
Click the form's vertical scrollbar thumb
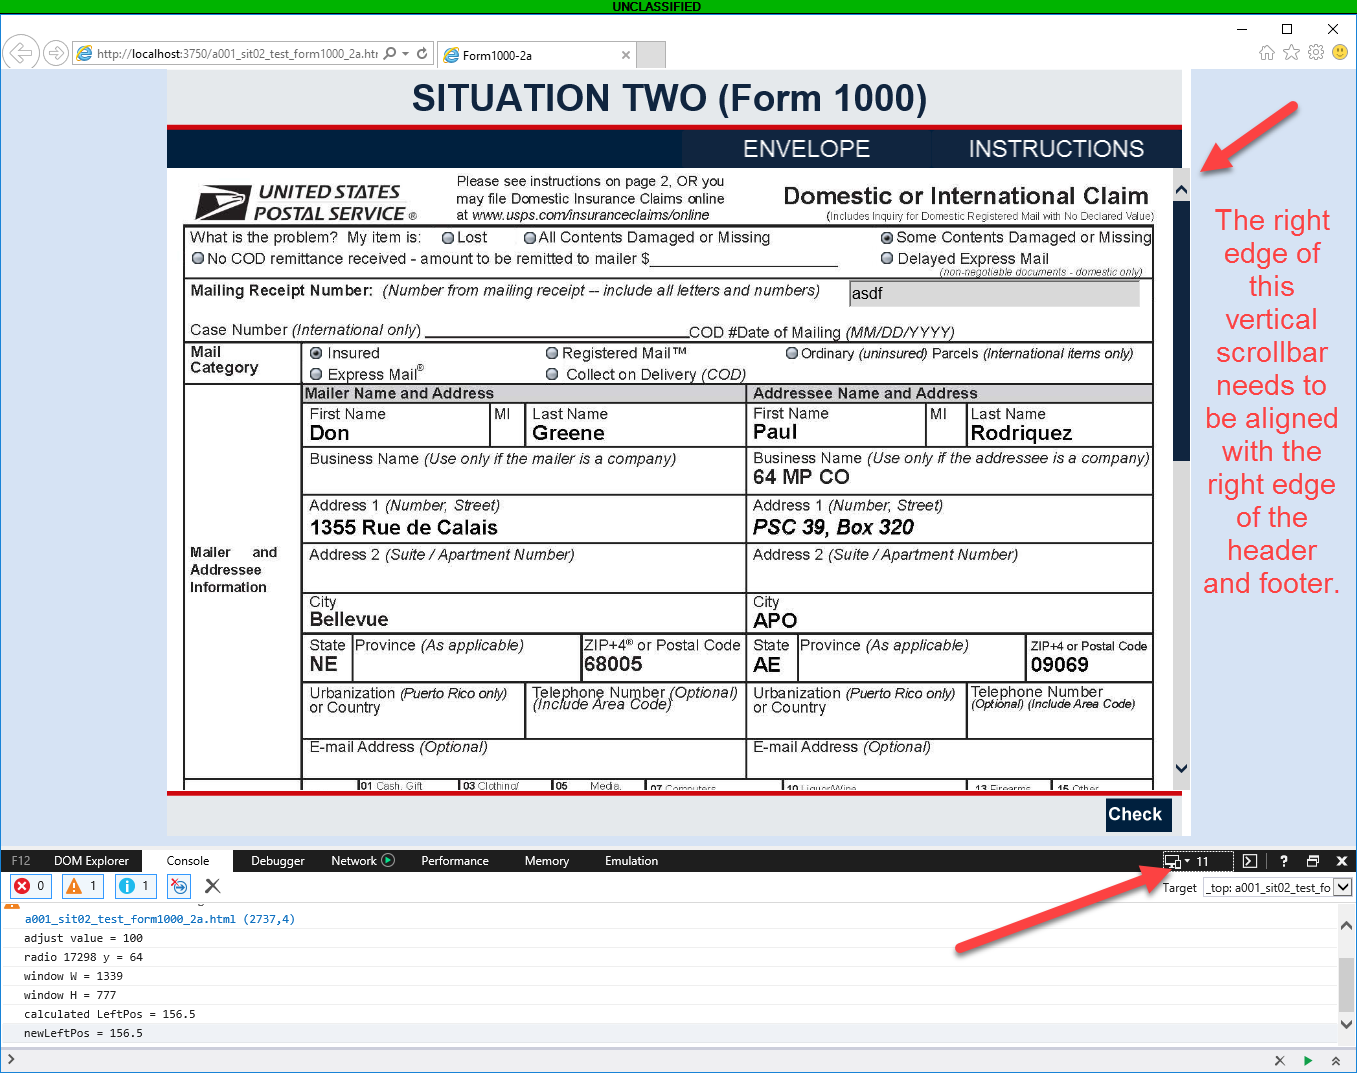click(1181, 332)
